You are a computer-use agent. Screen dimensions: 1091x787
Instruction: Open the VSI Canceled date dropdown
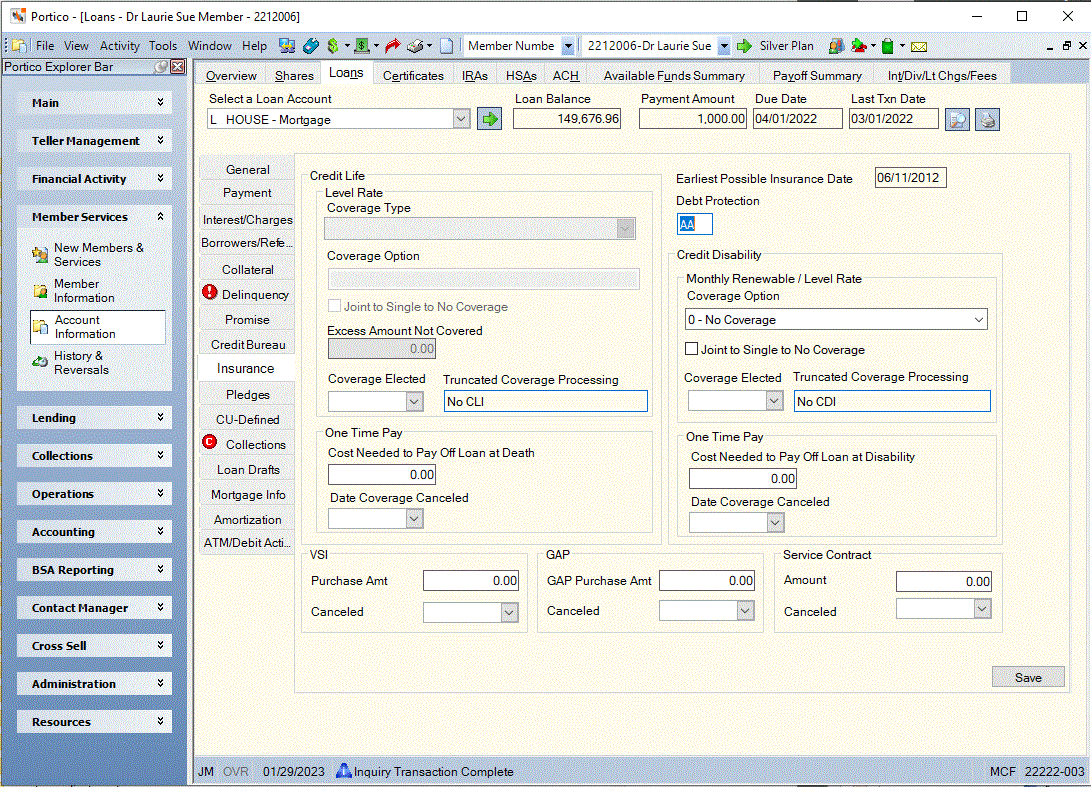pyautogui.click(x=509, y=612)
